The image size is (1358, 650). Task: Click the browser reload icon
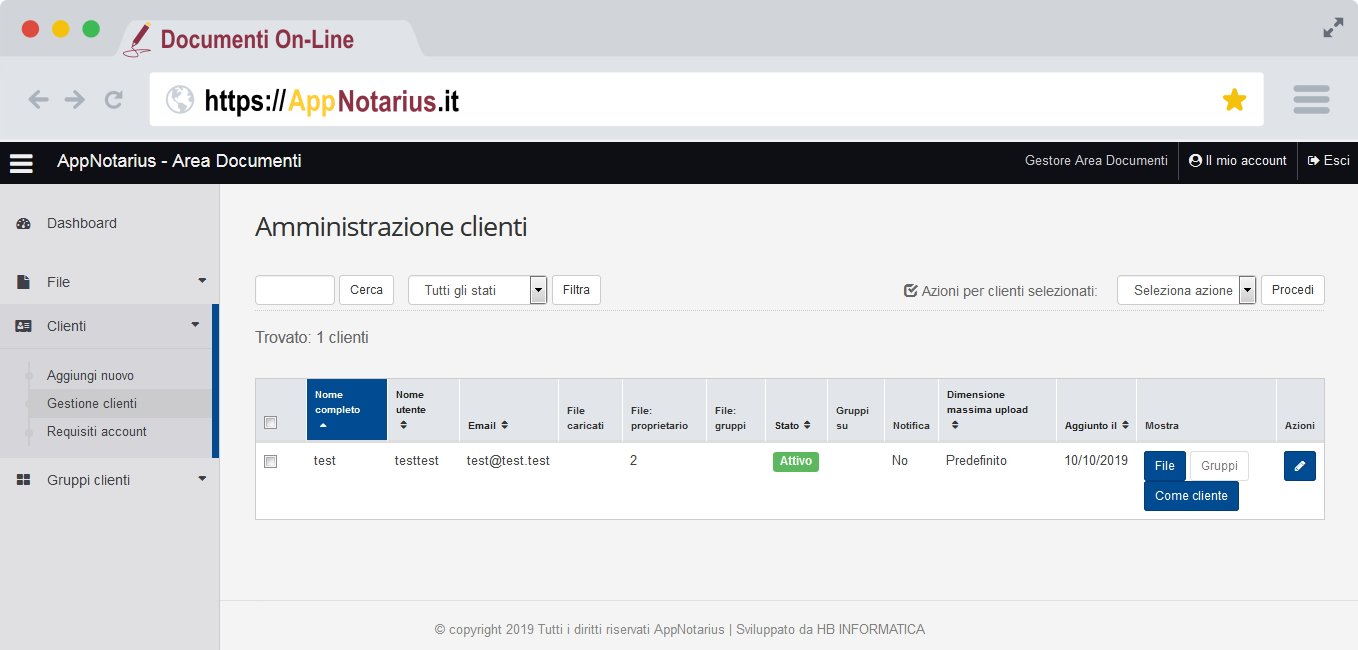pyautogui.click(x=114, y=99)
